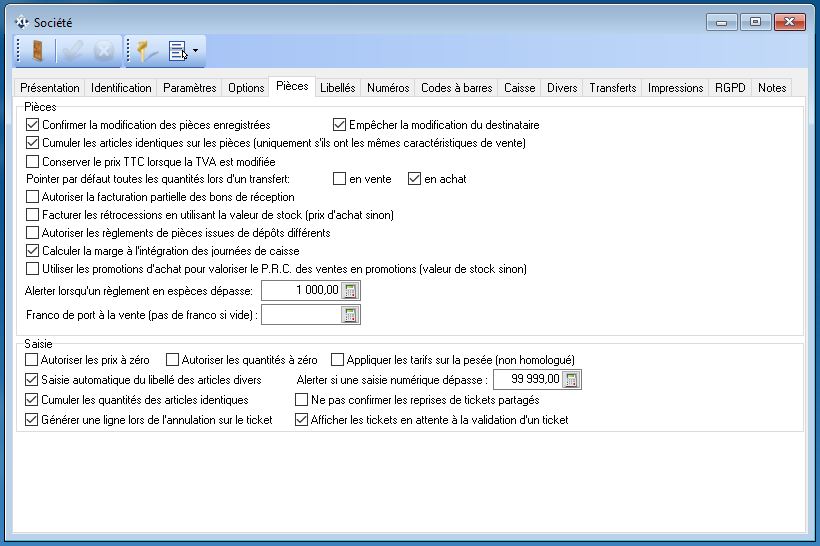Uncheck Empêcher la modification du destinataire
Screen dimensions: 820x546
coord(339,125)
